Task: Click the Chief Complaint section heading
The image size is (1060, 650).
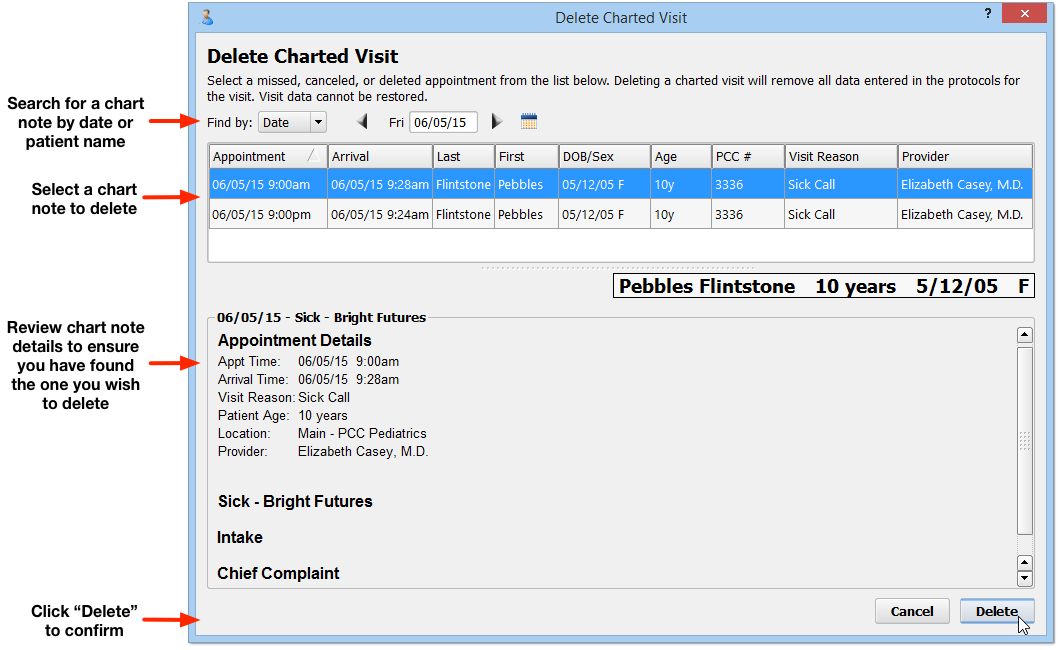Action: point(278,573)
